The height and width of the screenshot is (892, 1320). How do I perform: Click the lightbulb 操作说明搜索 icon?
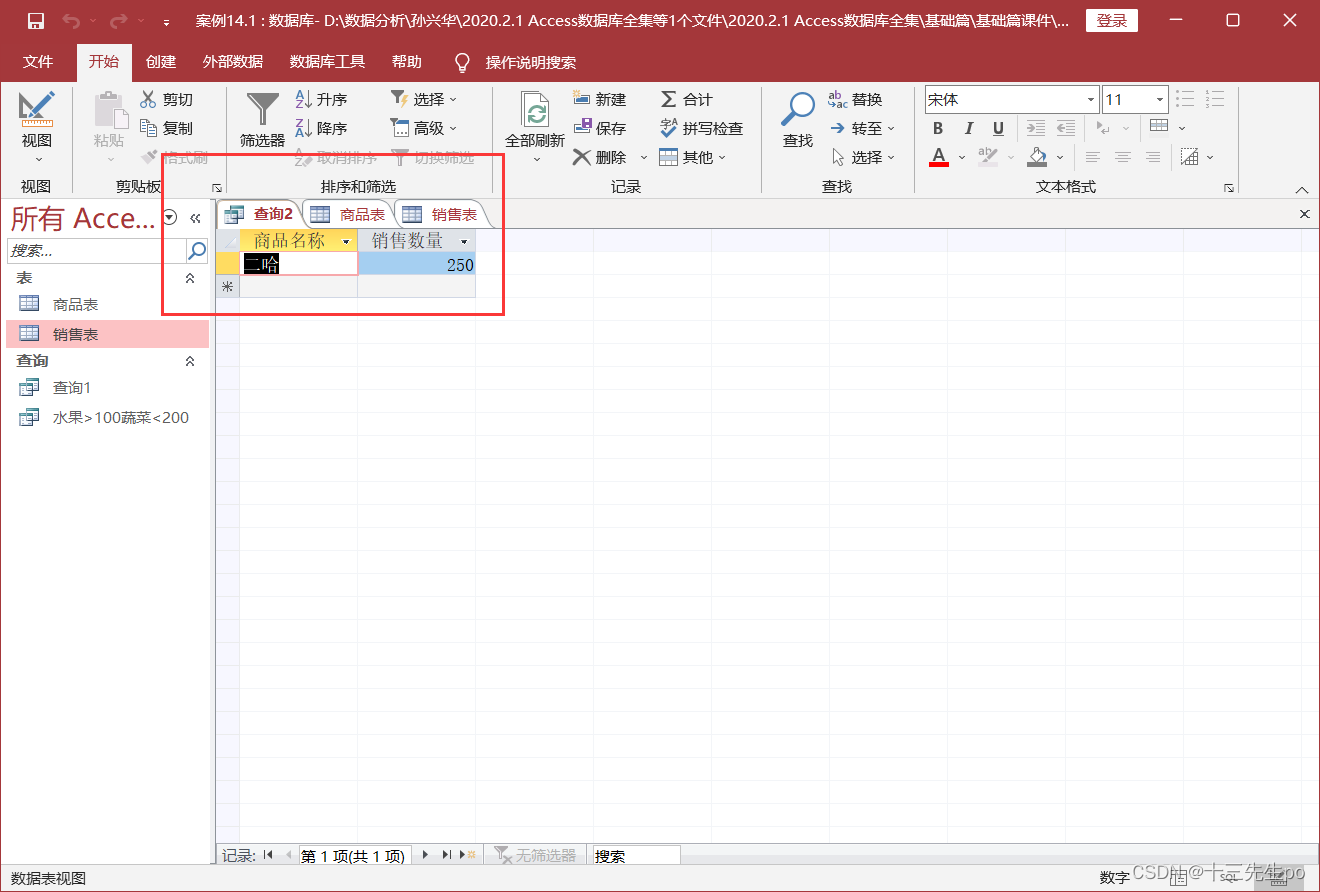462,62
